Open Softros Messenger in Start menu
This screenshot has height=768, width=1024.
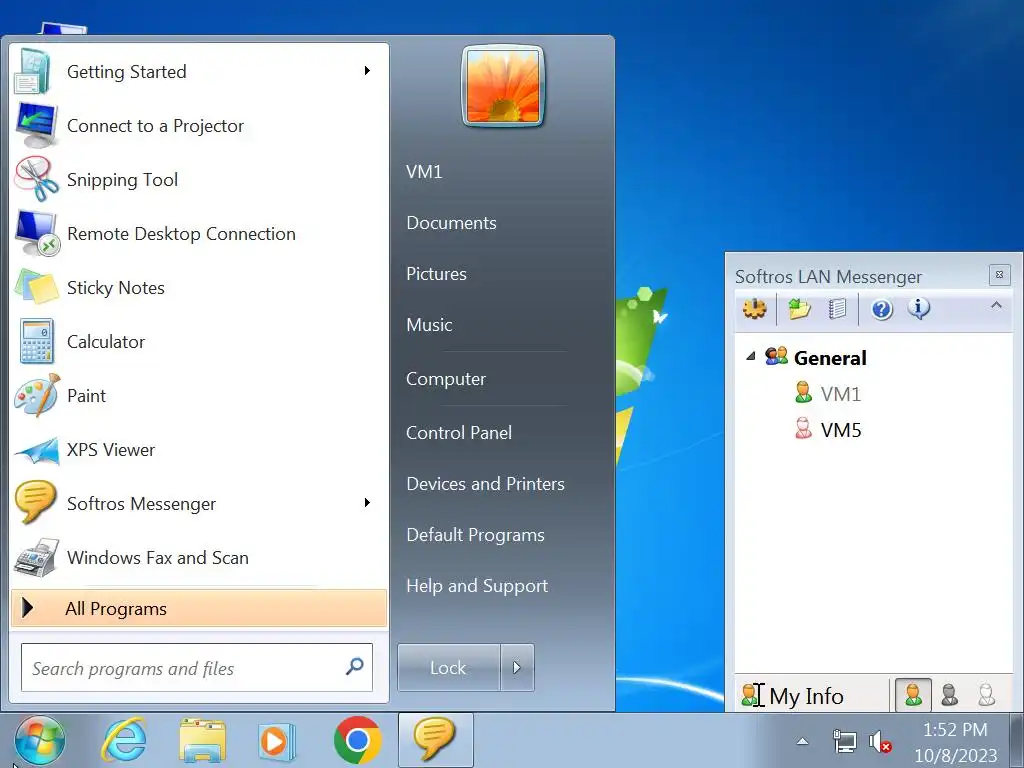tap(199, 504)
